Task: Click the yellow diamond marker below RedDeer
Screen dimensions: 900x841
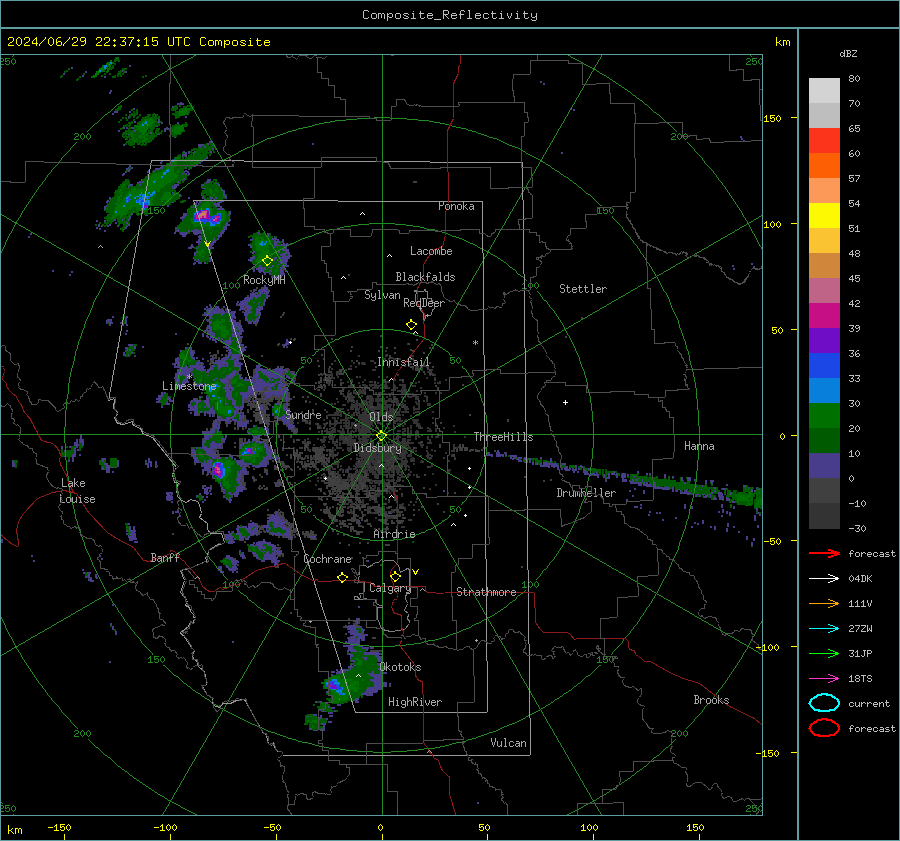Action: [411, 325]
